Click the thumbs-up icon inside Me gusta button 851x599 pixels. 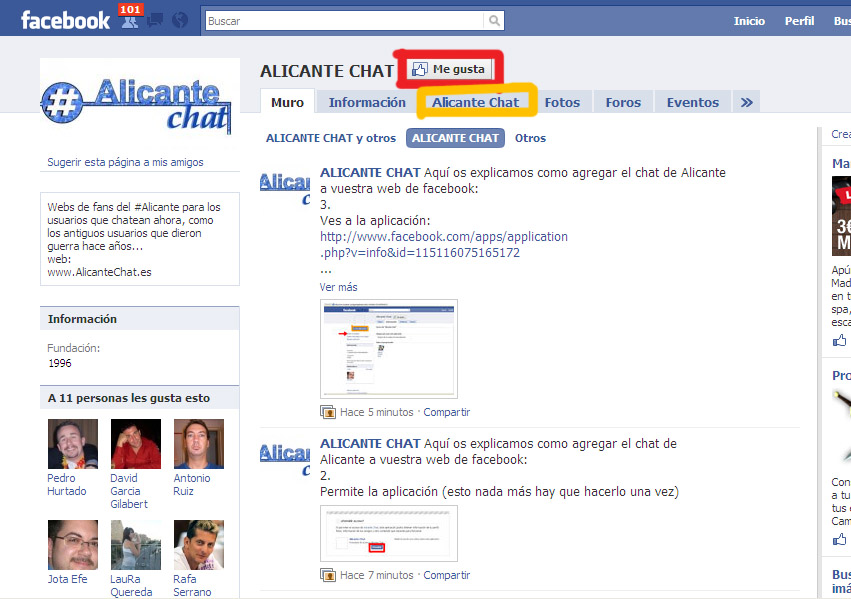point(419,69)
